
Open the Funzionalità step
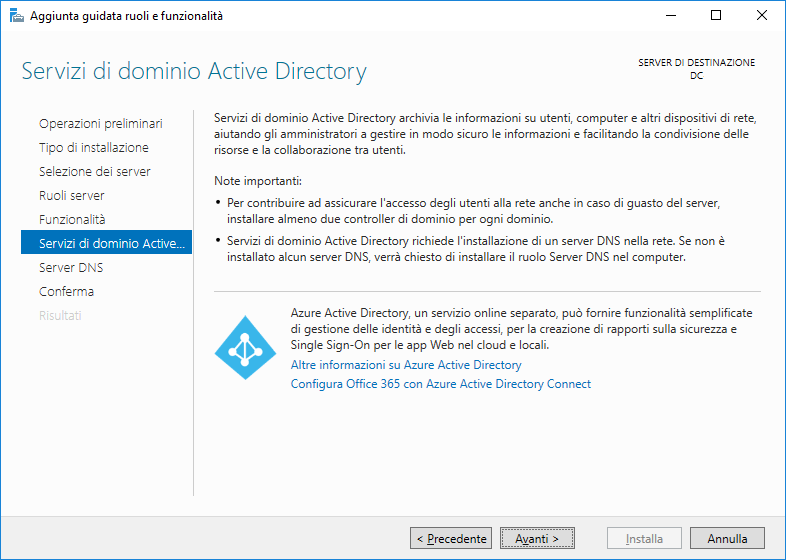(72, 220)
